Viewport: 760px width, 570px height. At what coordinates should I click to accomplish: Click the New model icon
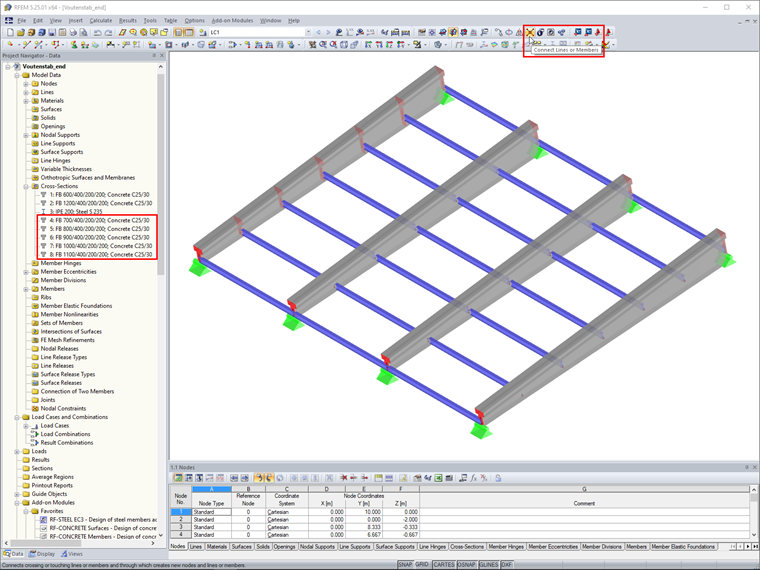pyautogui.click(x=10, y=32)
